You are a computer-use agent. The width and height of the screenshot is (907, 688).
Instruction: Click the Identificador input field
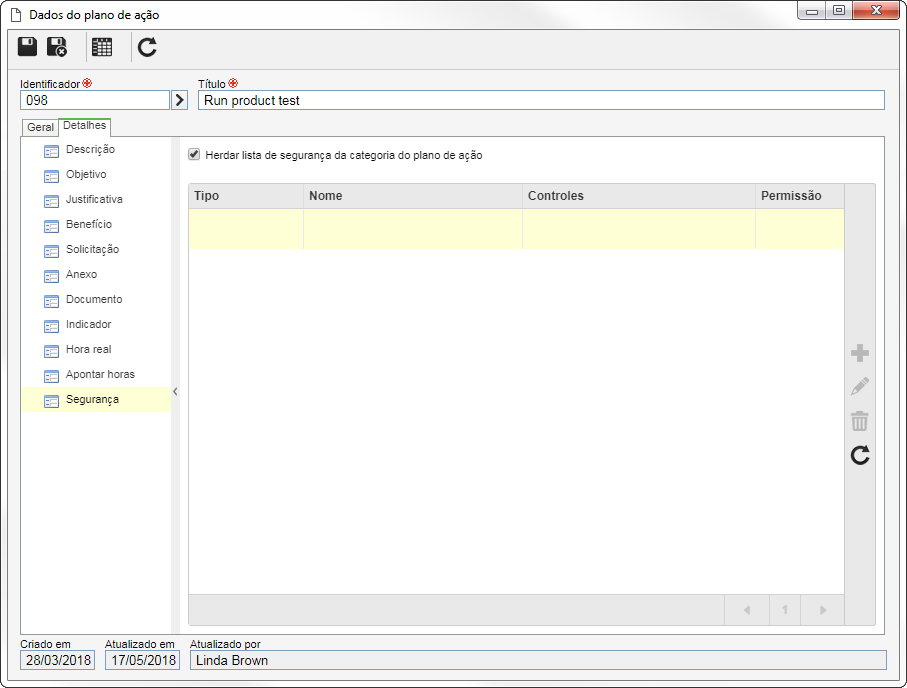(x=95, y=100)
